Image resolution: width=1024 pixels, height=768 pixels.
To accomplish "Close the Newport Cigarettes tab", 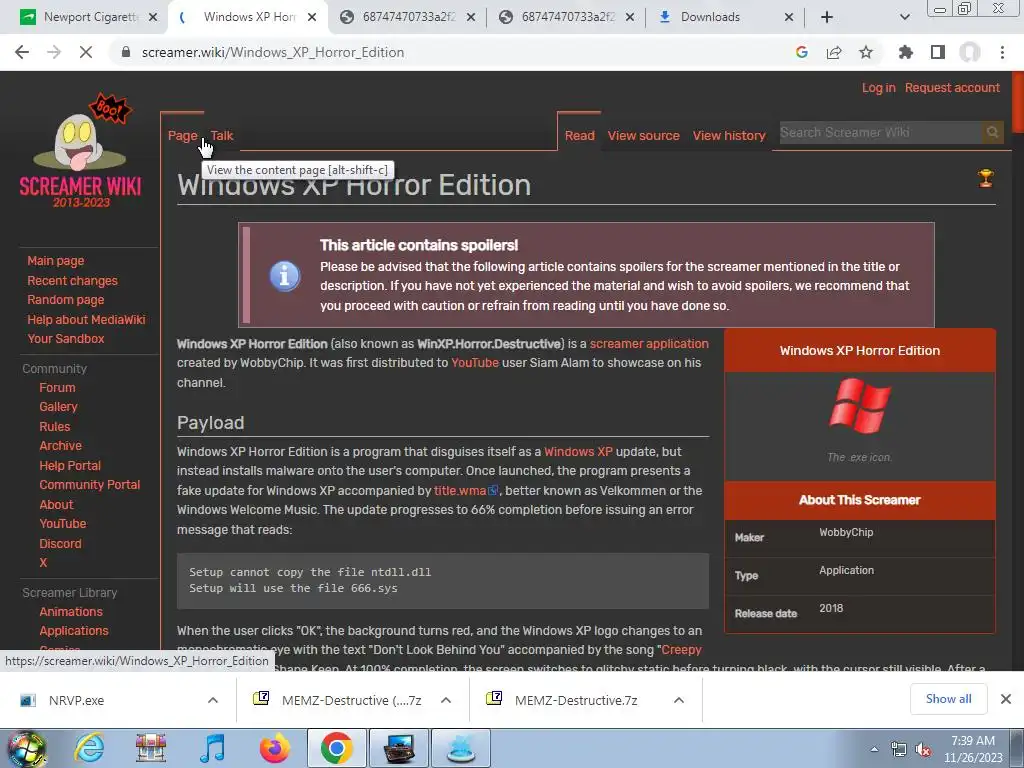I will 153,17.
